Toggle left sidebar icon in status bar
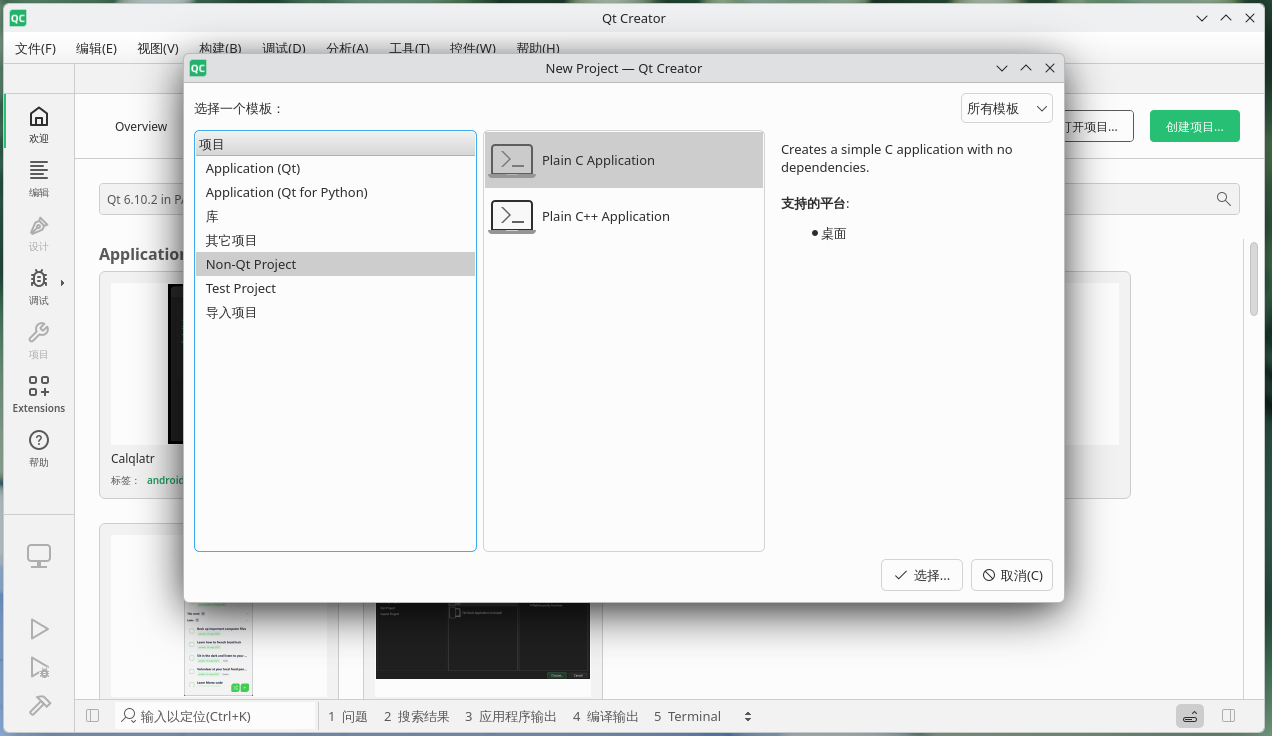This screenshot has height=736, width=1272. 93,716
